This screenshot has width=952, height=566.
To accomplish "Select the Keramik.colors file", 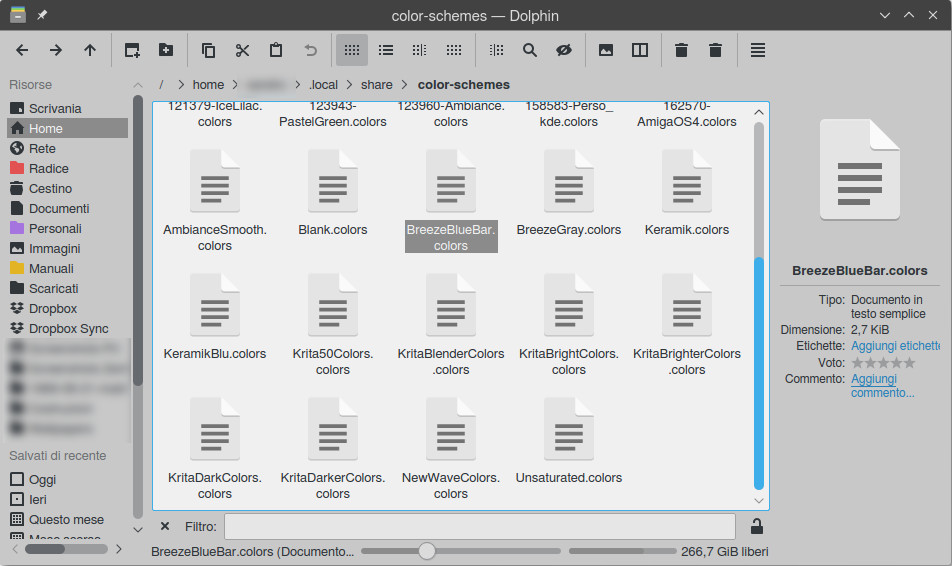I will 687,193.
